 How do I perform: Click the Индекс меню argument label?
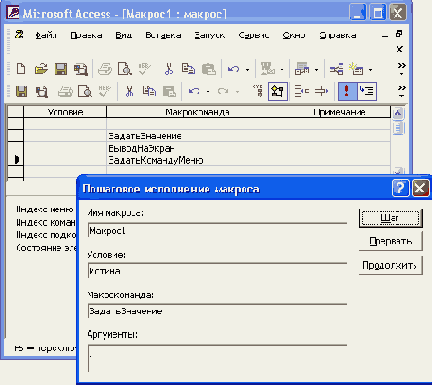[x=45, y=209]
